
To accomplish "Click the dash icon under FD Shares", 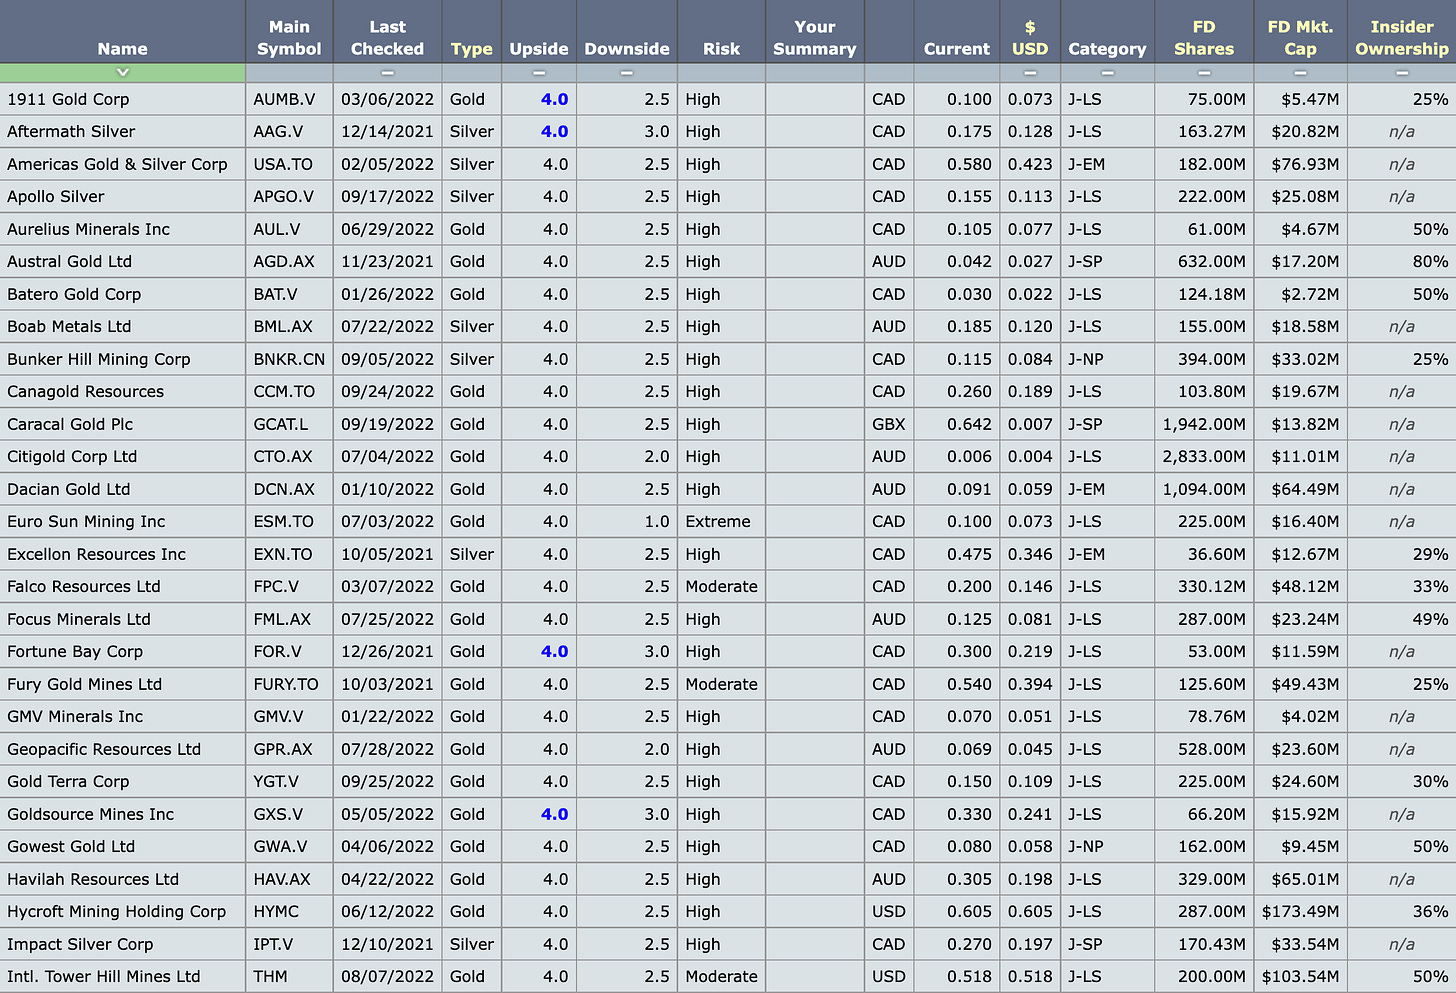I will pyautogui.click(x=1203, y=72).
